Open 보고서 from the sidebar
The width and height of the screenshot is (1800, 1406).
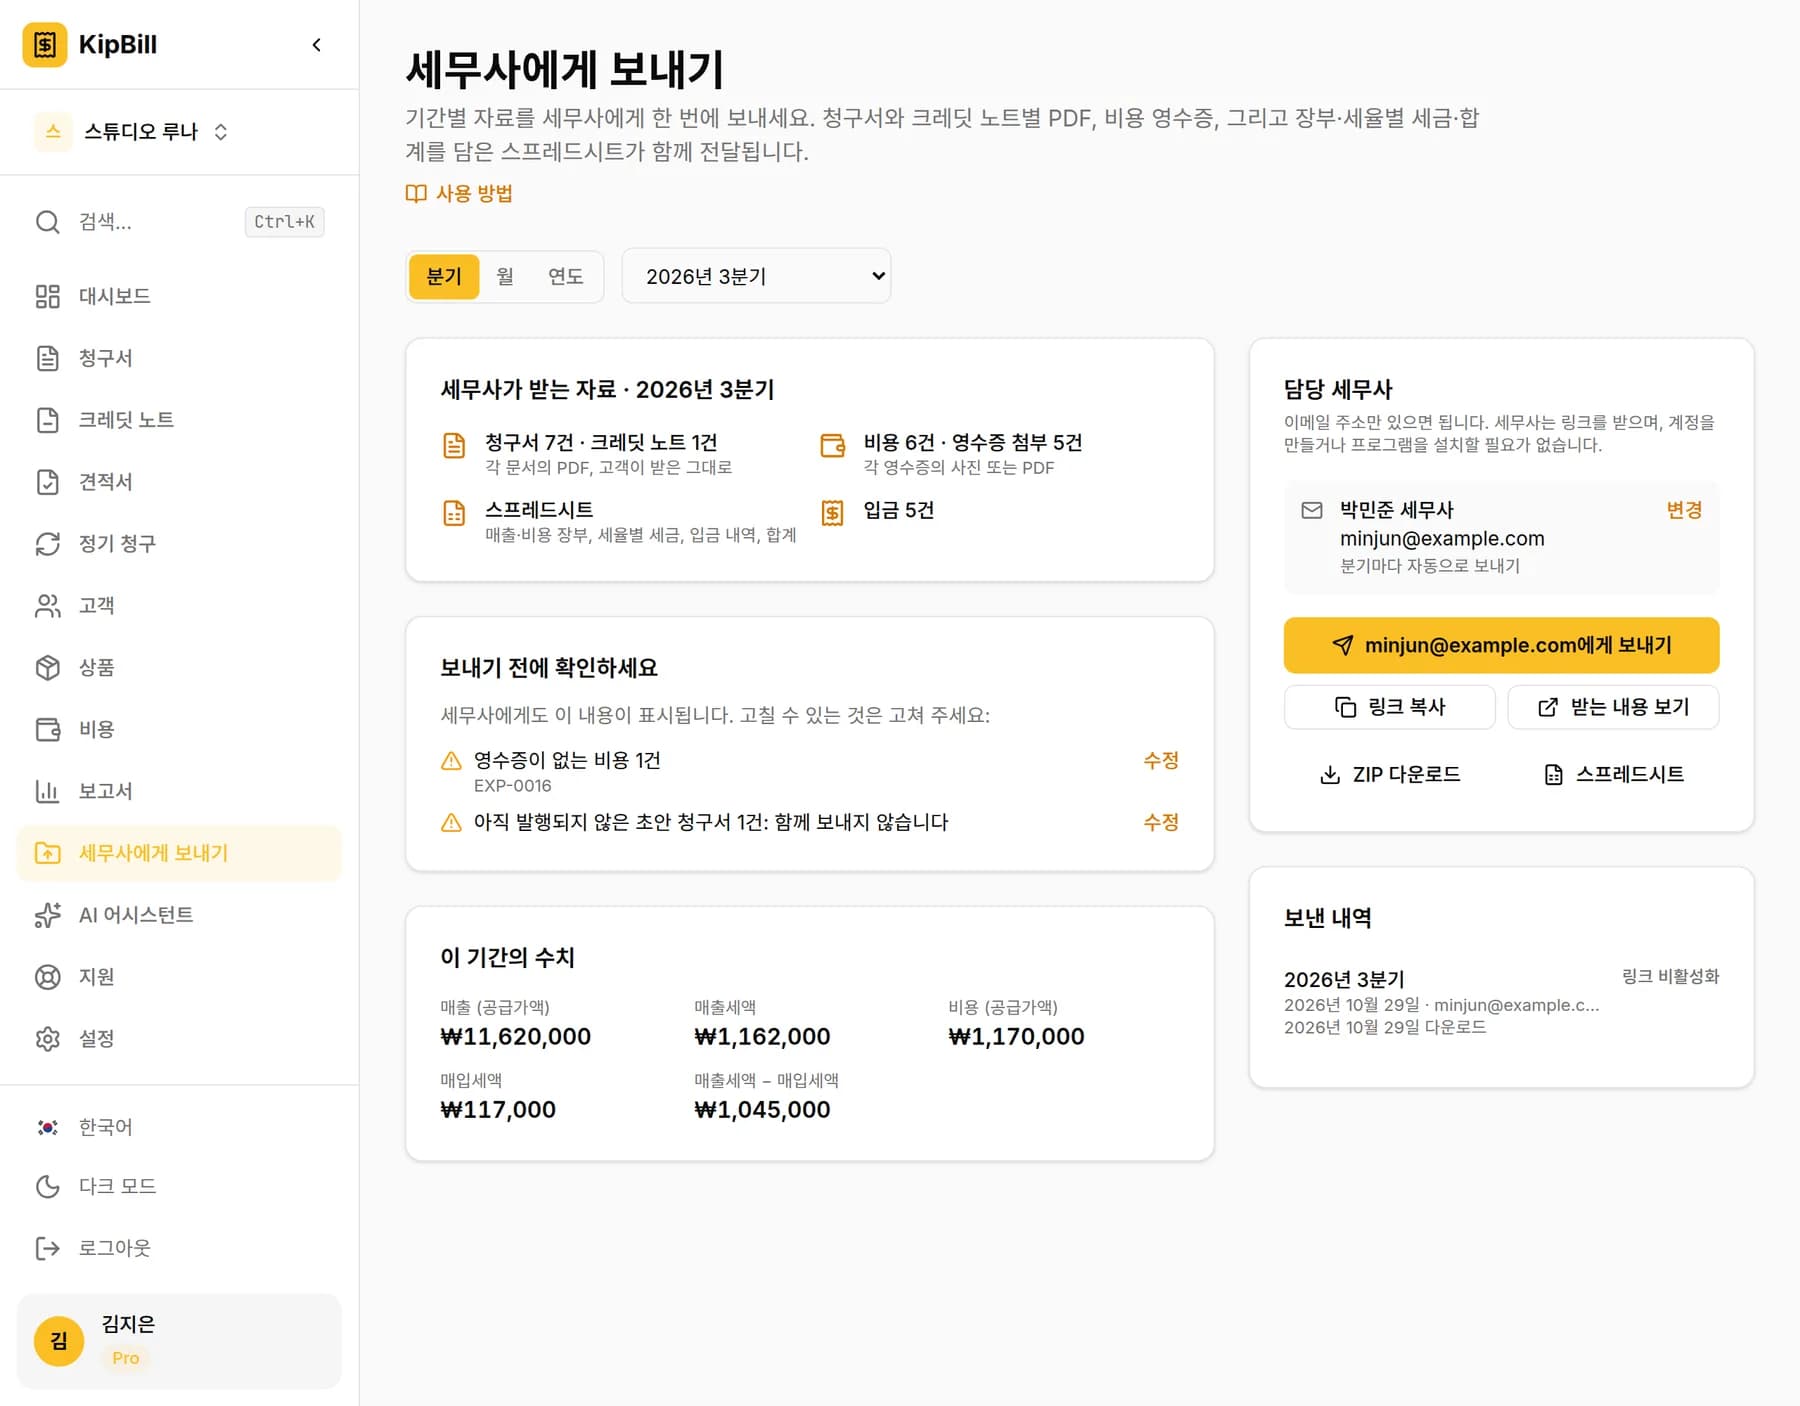pos(179,791)
